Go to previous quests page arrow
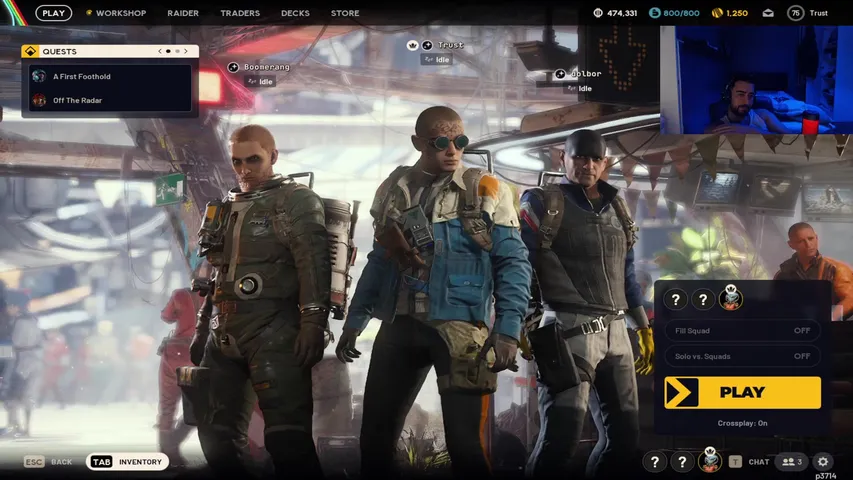The width and height of the screenshot is (853, 480). [159, 51]
